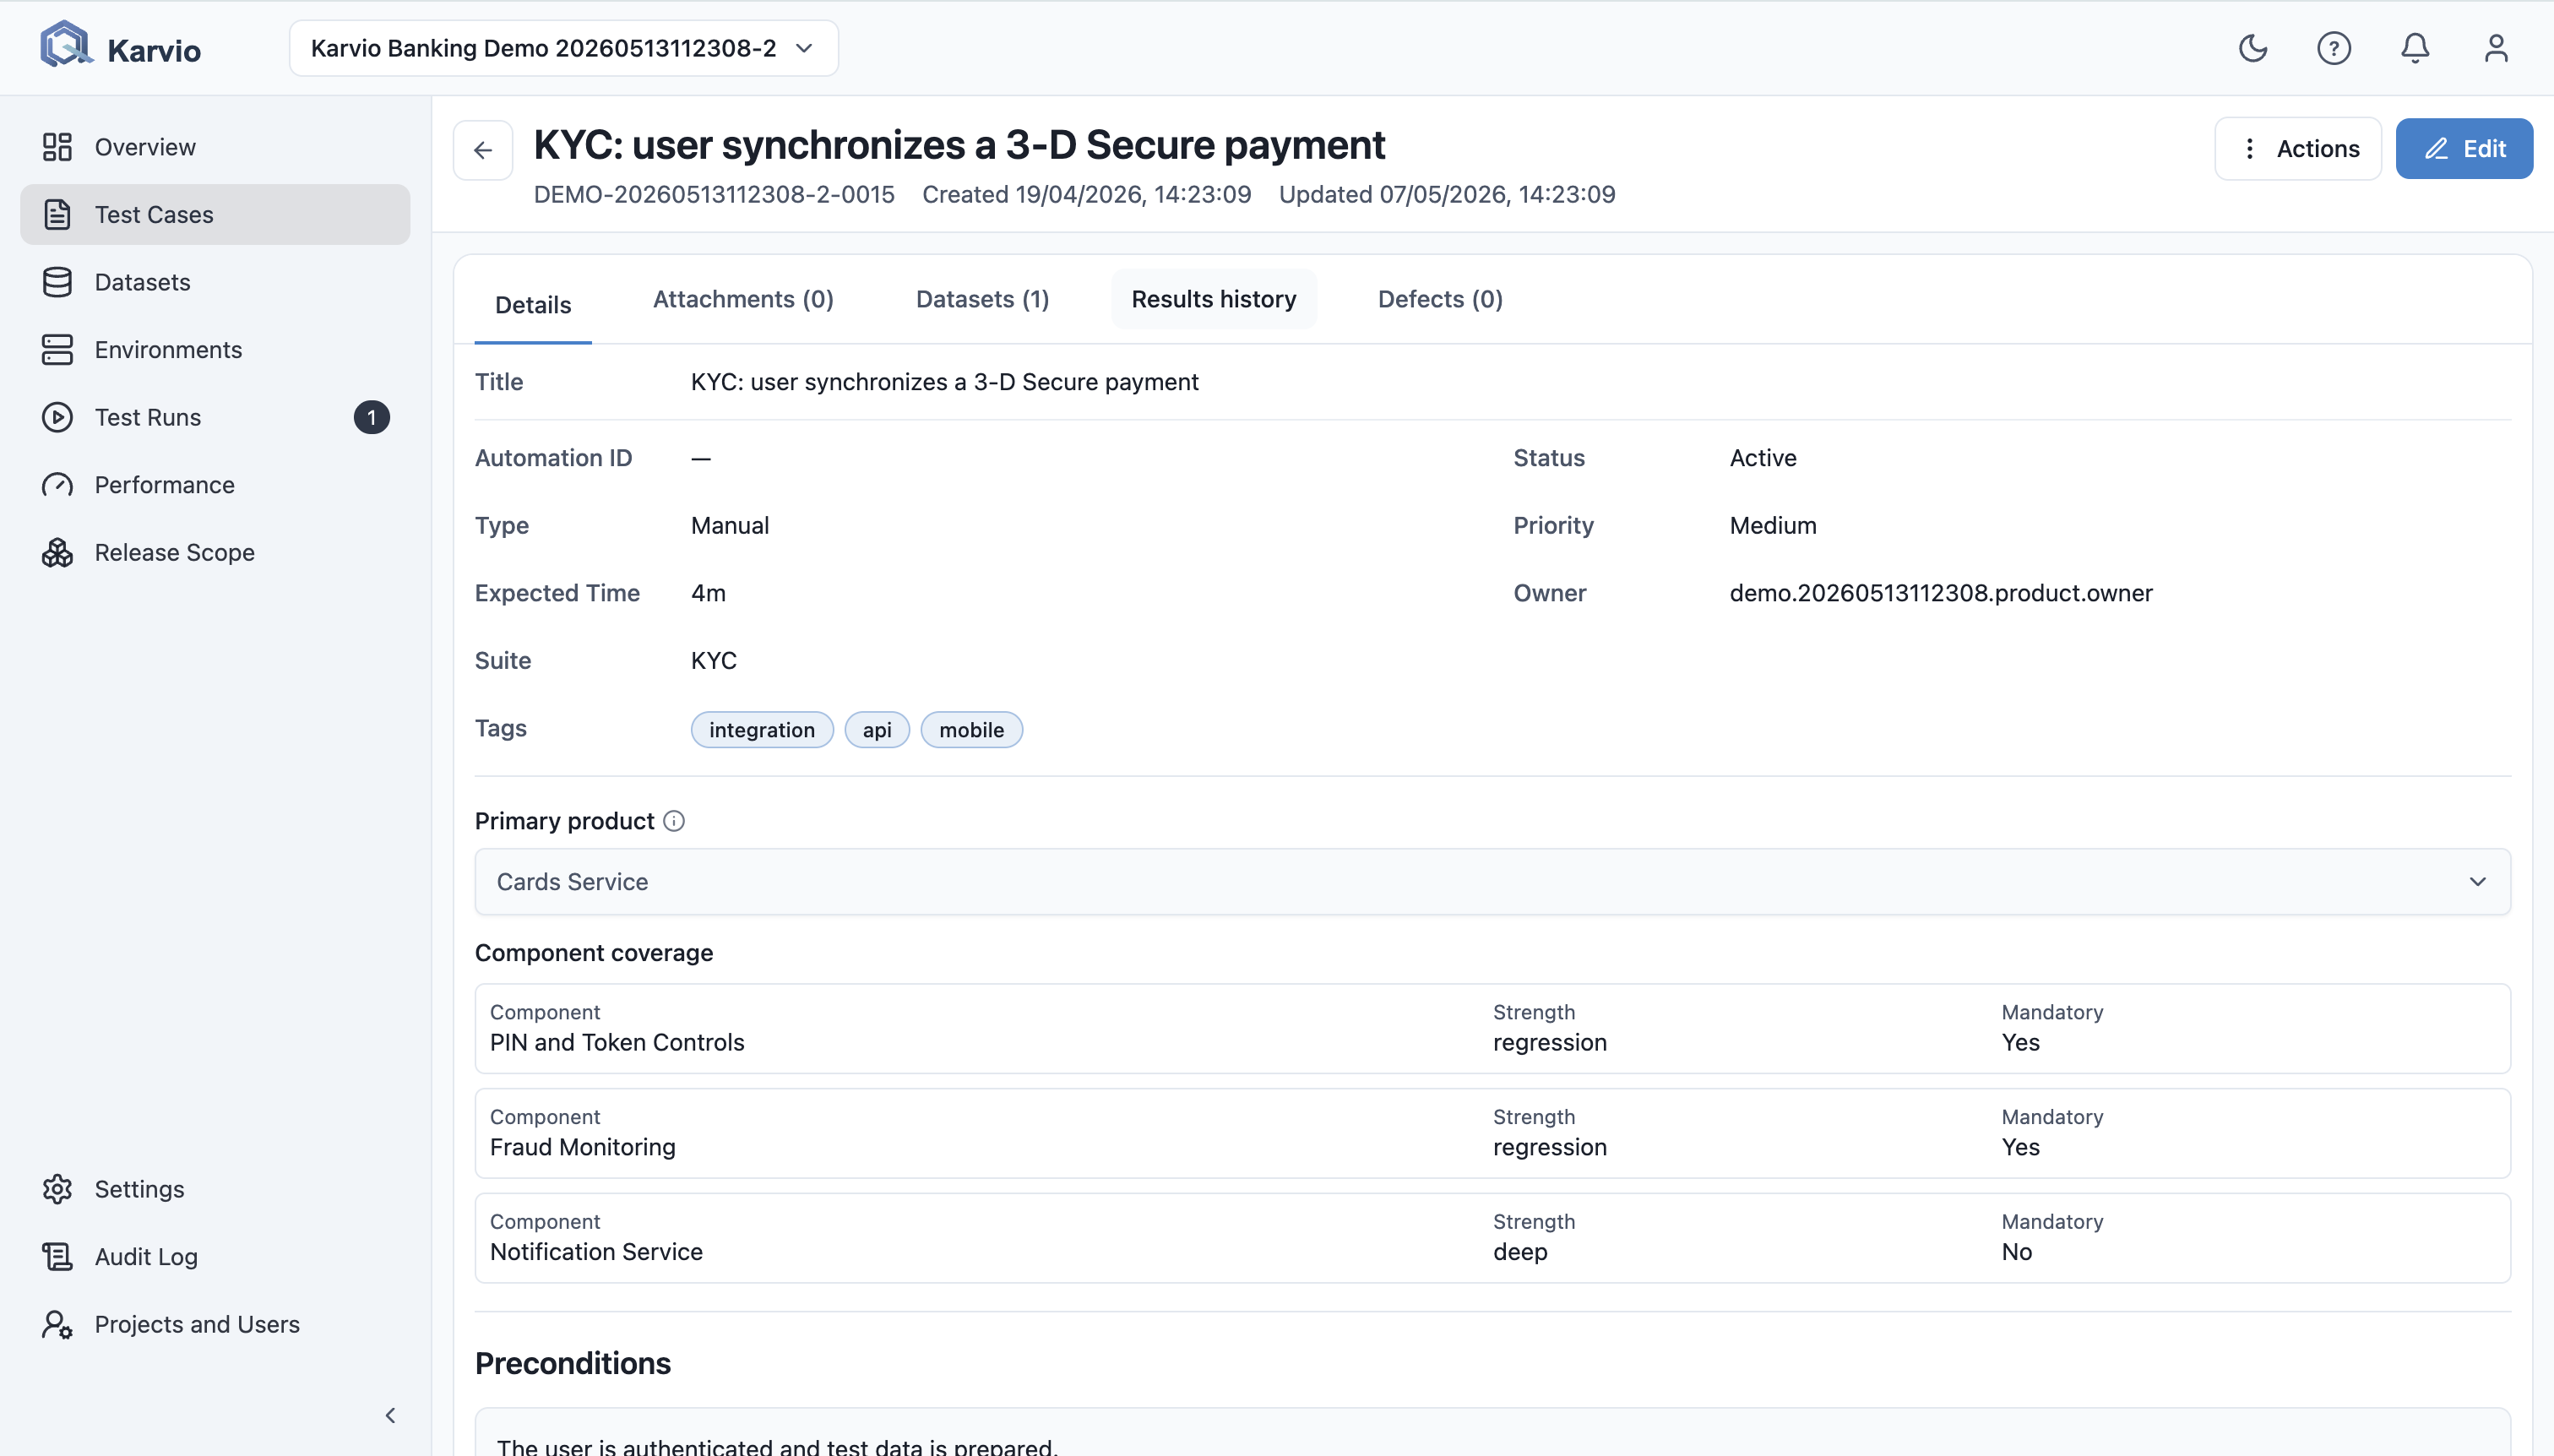Click the Preconditions heading
2554x1456 pixels.
pos(573,1364)
